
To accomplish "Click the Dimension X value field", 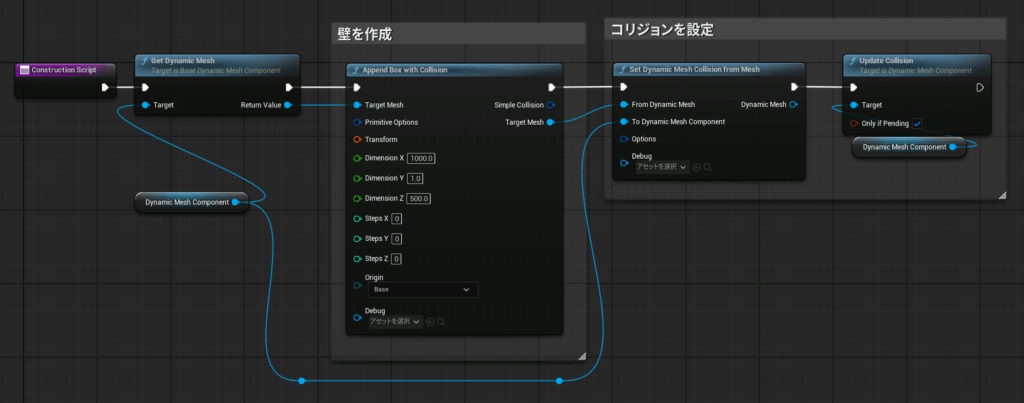I will 421,158.
